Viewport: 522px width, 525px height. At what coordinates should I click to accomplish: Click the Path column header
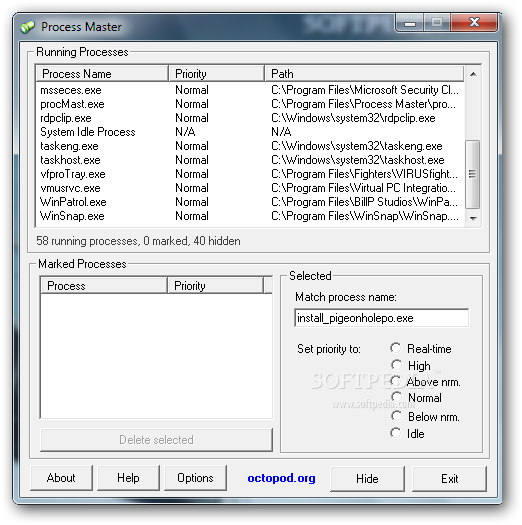pyautogui.click(x=364, y=73)
